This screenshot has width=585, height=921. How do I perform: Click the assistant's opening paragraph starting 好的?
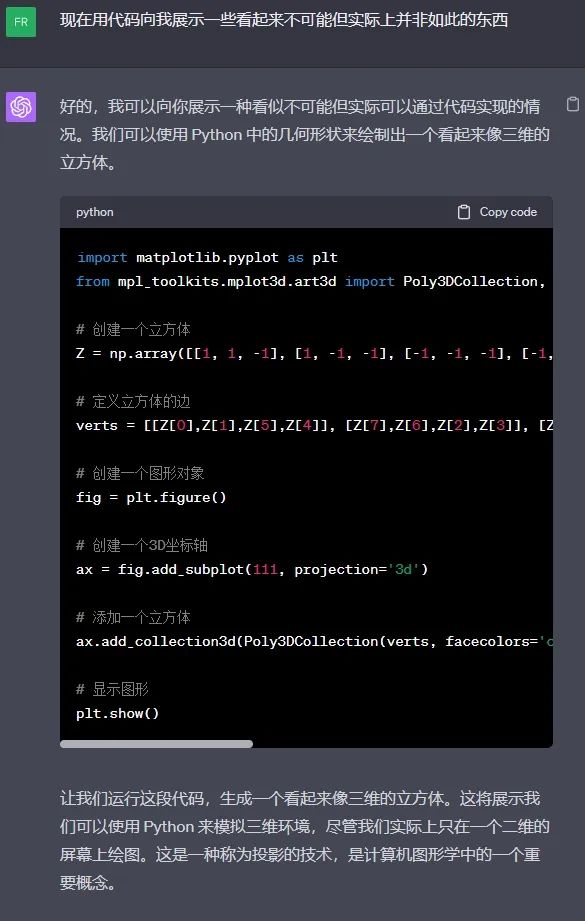click(304, 135)
